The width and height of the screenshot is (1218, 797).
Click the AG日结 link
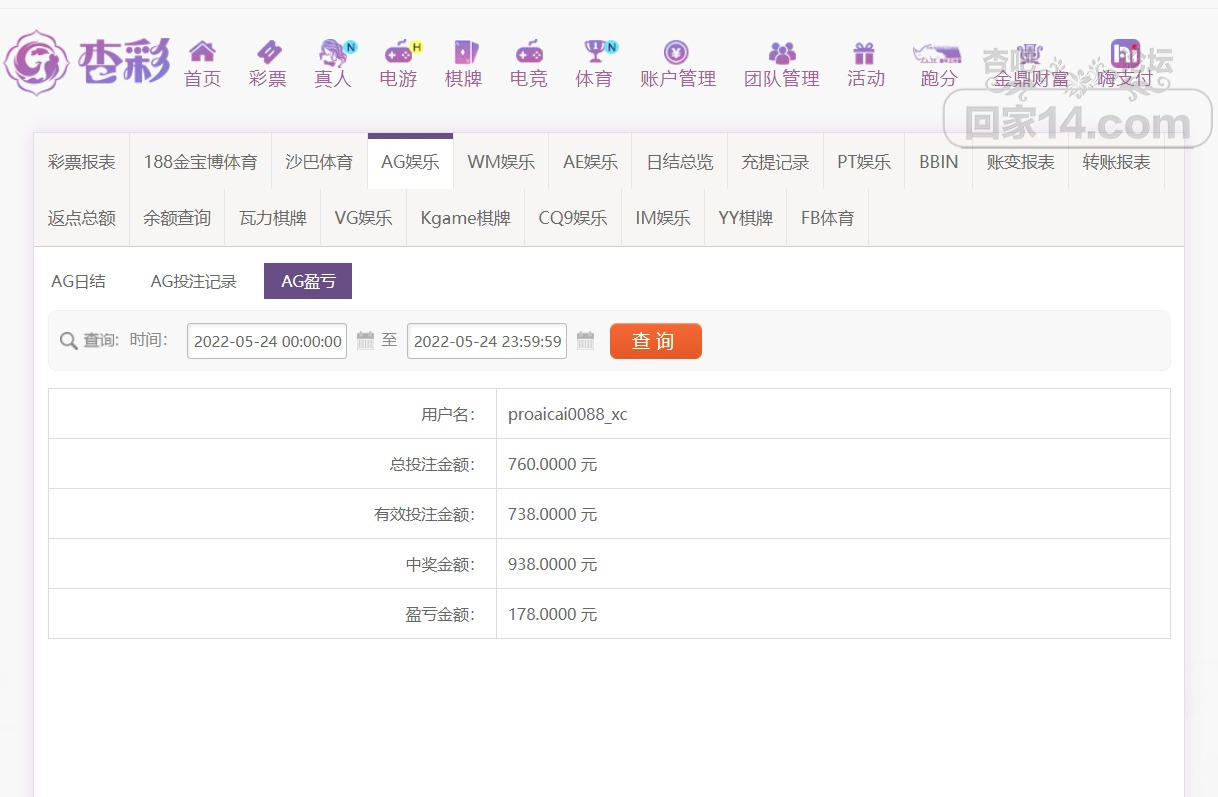(x=78, y=282)
